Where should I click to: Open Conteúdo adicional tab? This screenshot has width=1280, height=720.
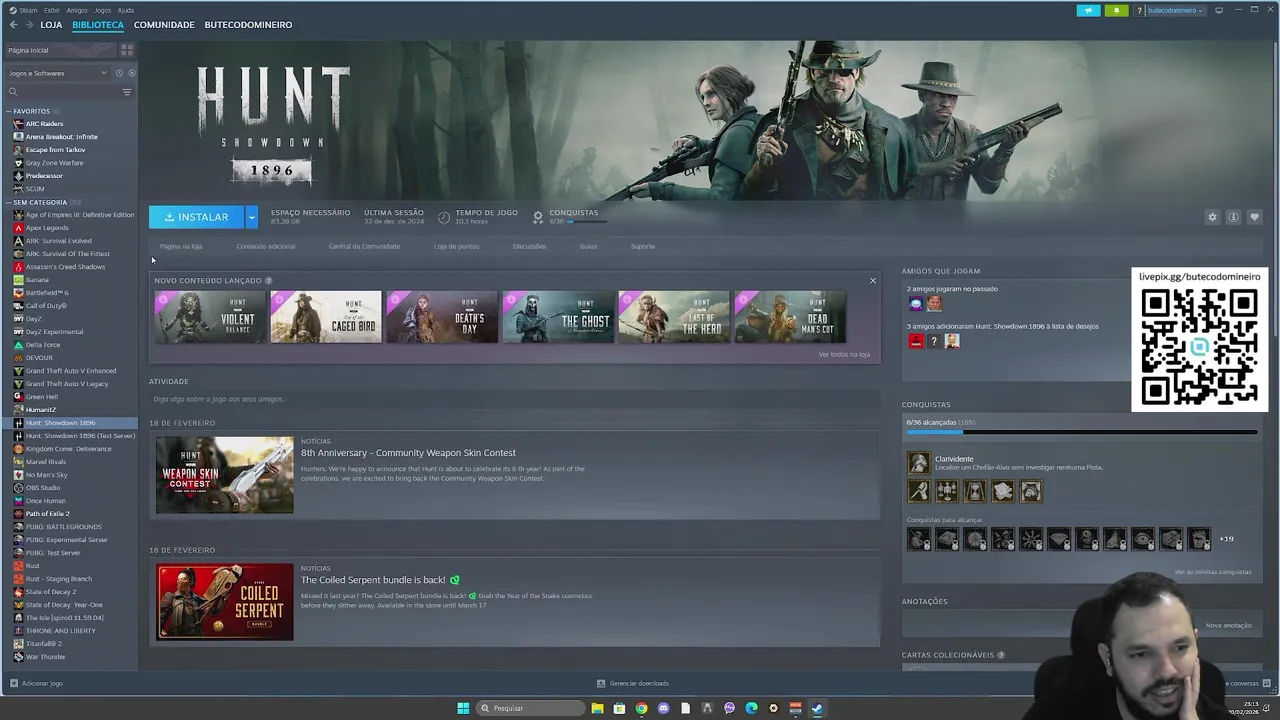pyautogui.click(x=266, y=246)
